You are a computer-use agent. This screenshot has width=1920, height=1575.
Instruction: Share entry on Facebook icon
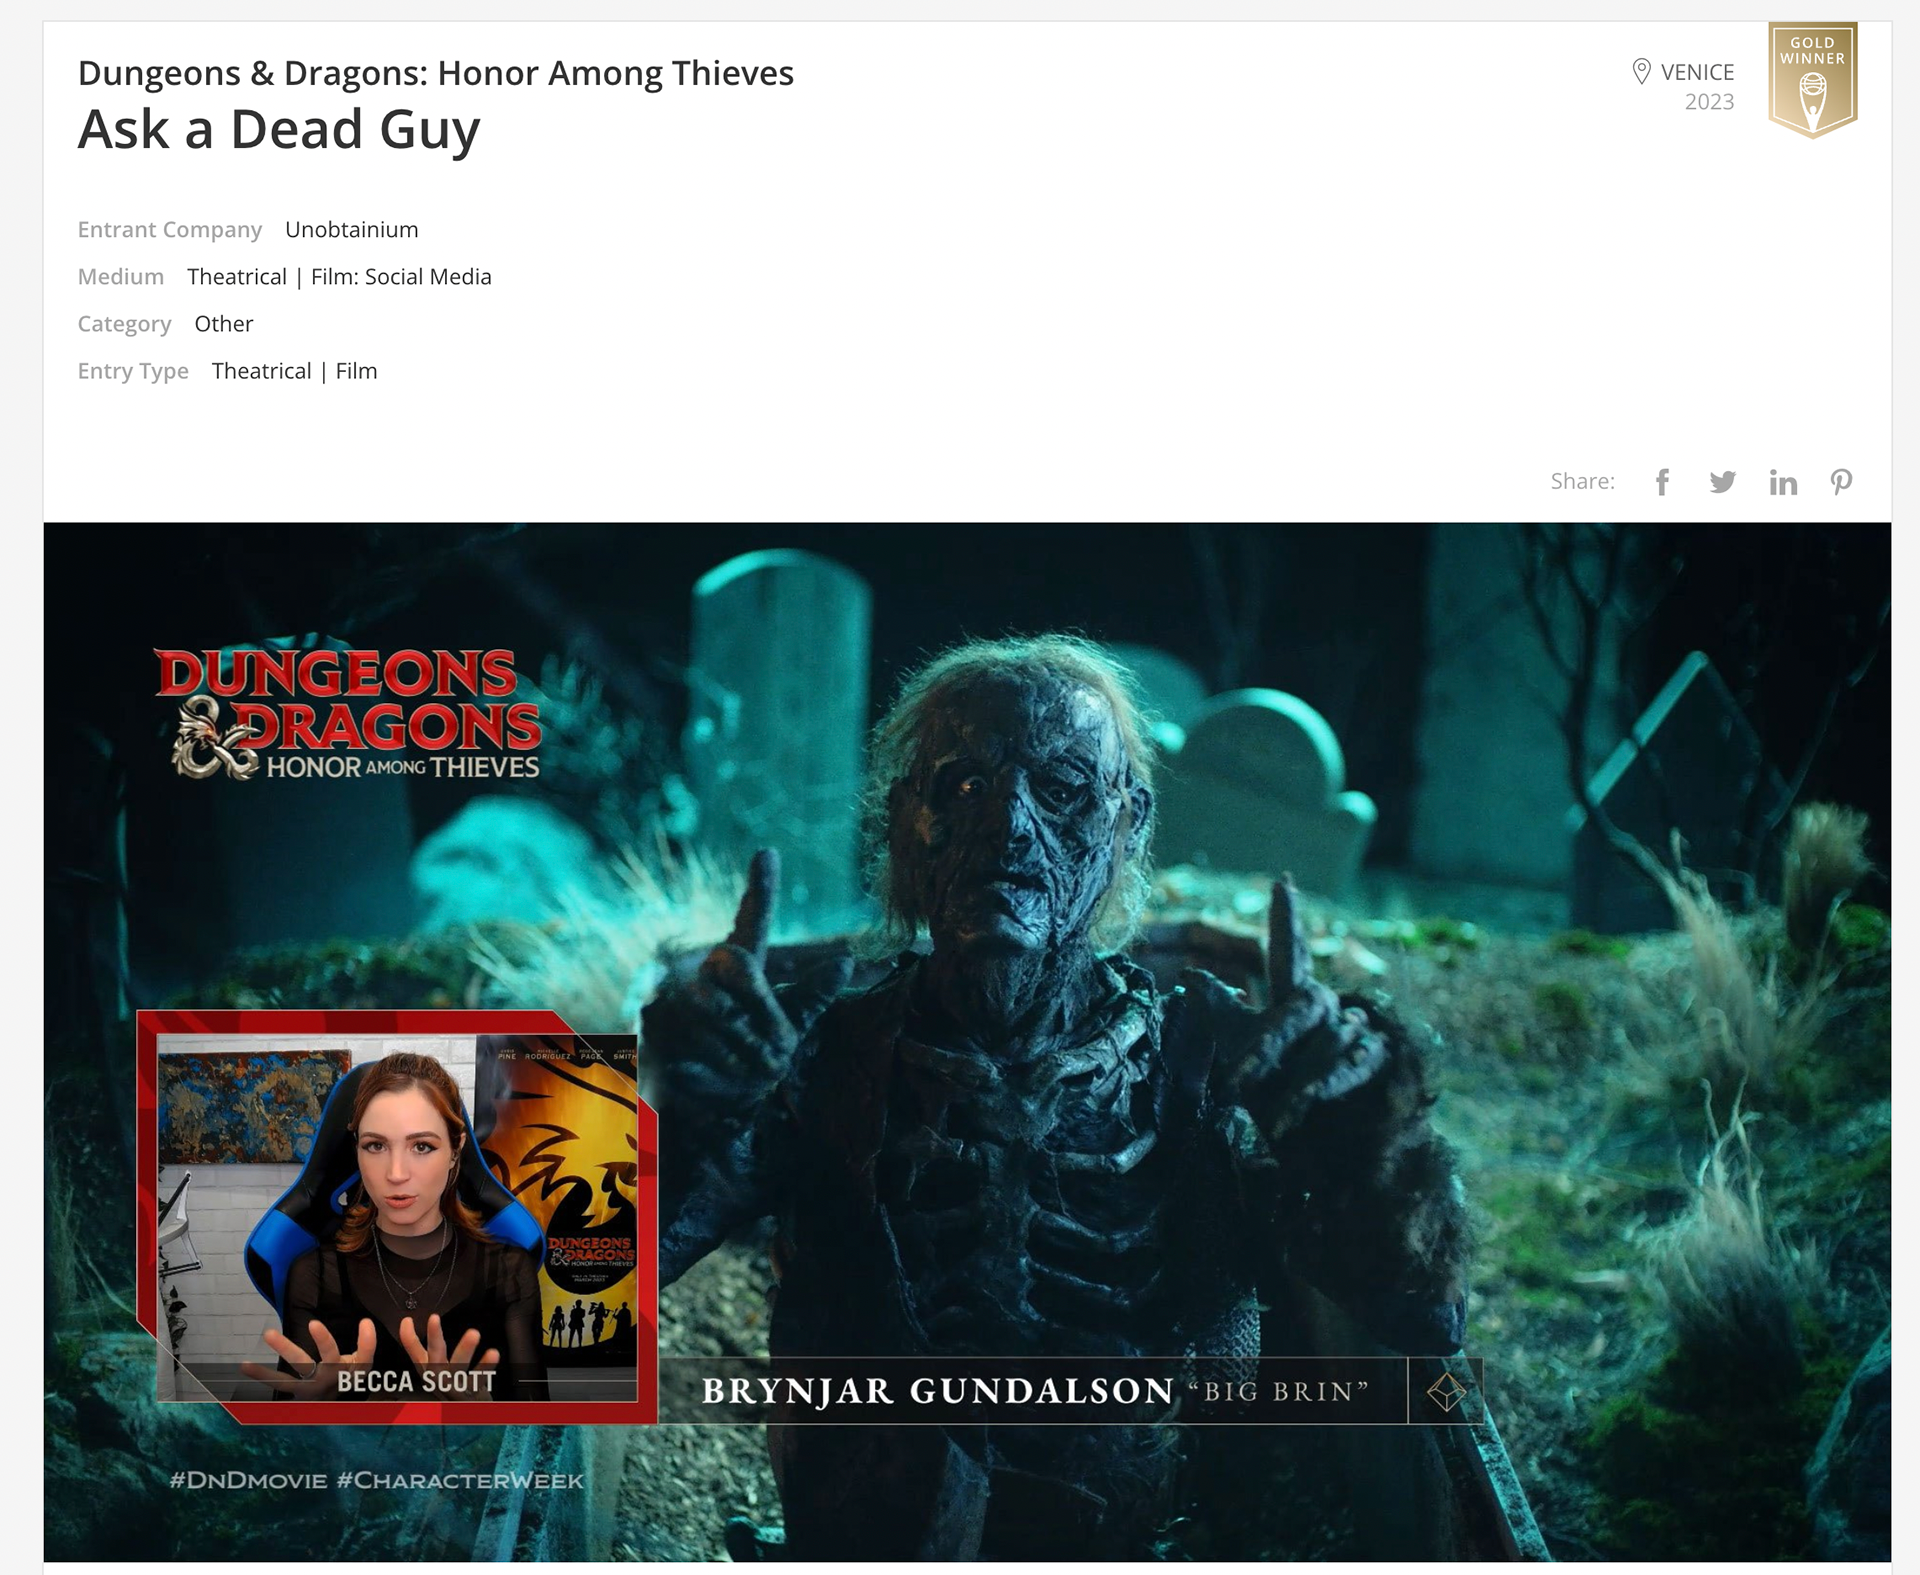tap(1662, 482)
